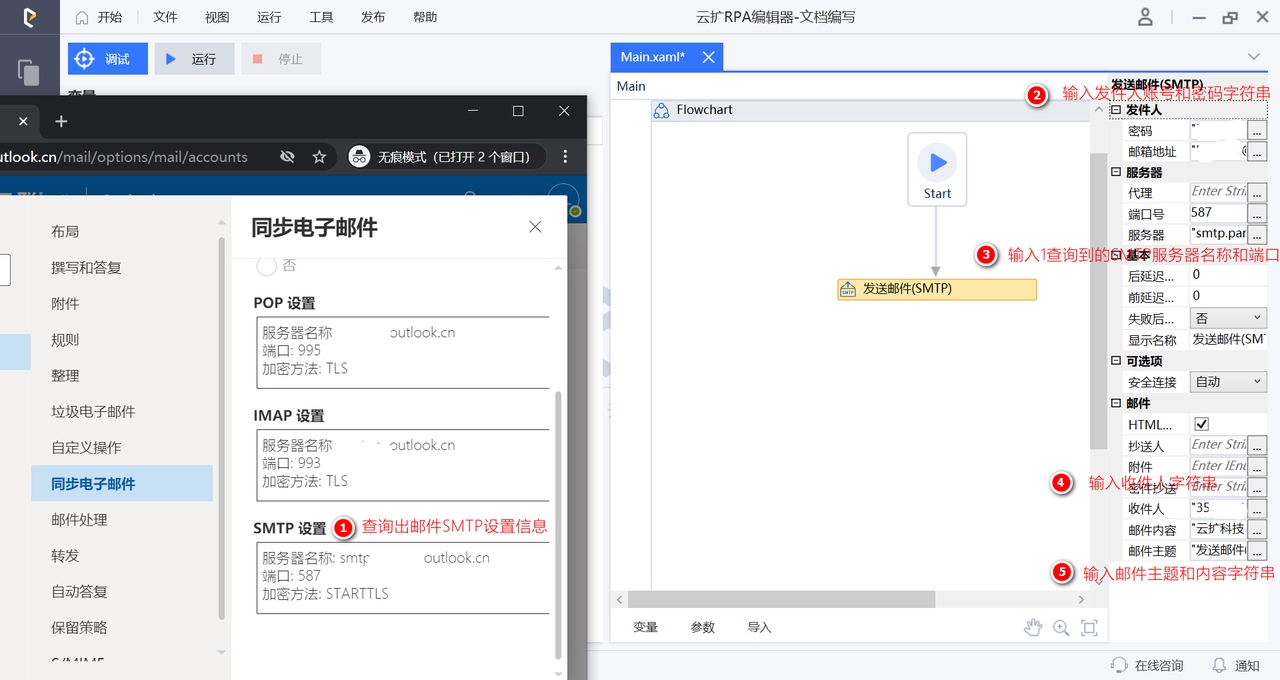Click the zoom magnifier icon on canvas
Viewport: 1280px width, 680px height.
pos(1061,627)
